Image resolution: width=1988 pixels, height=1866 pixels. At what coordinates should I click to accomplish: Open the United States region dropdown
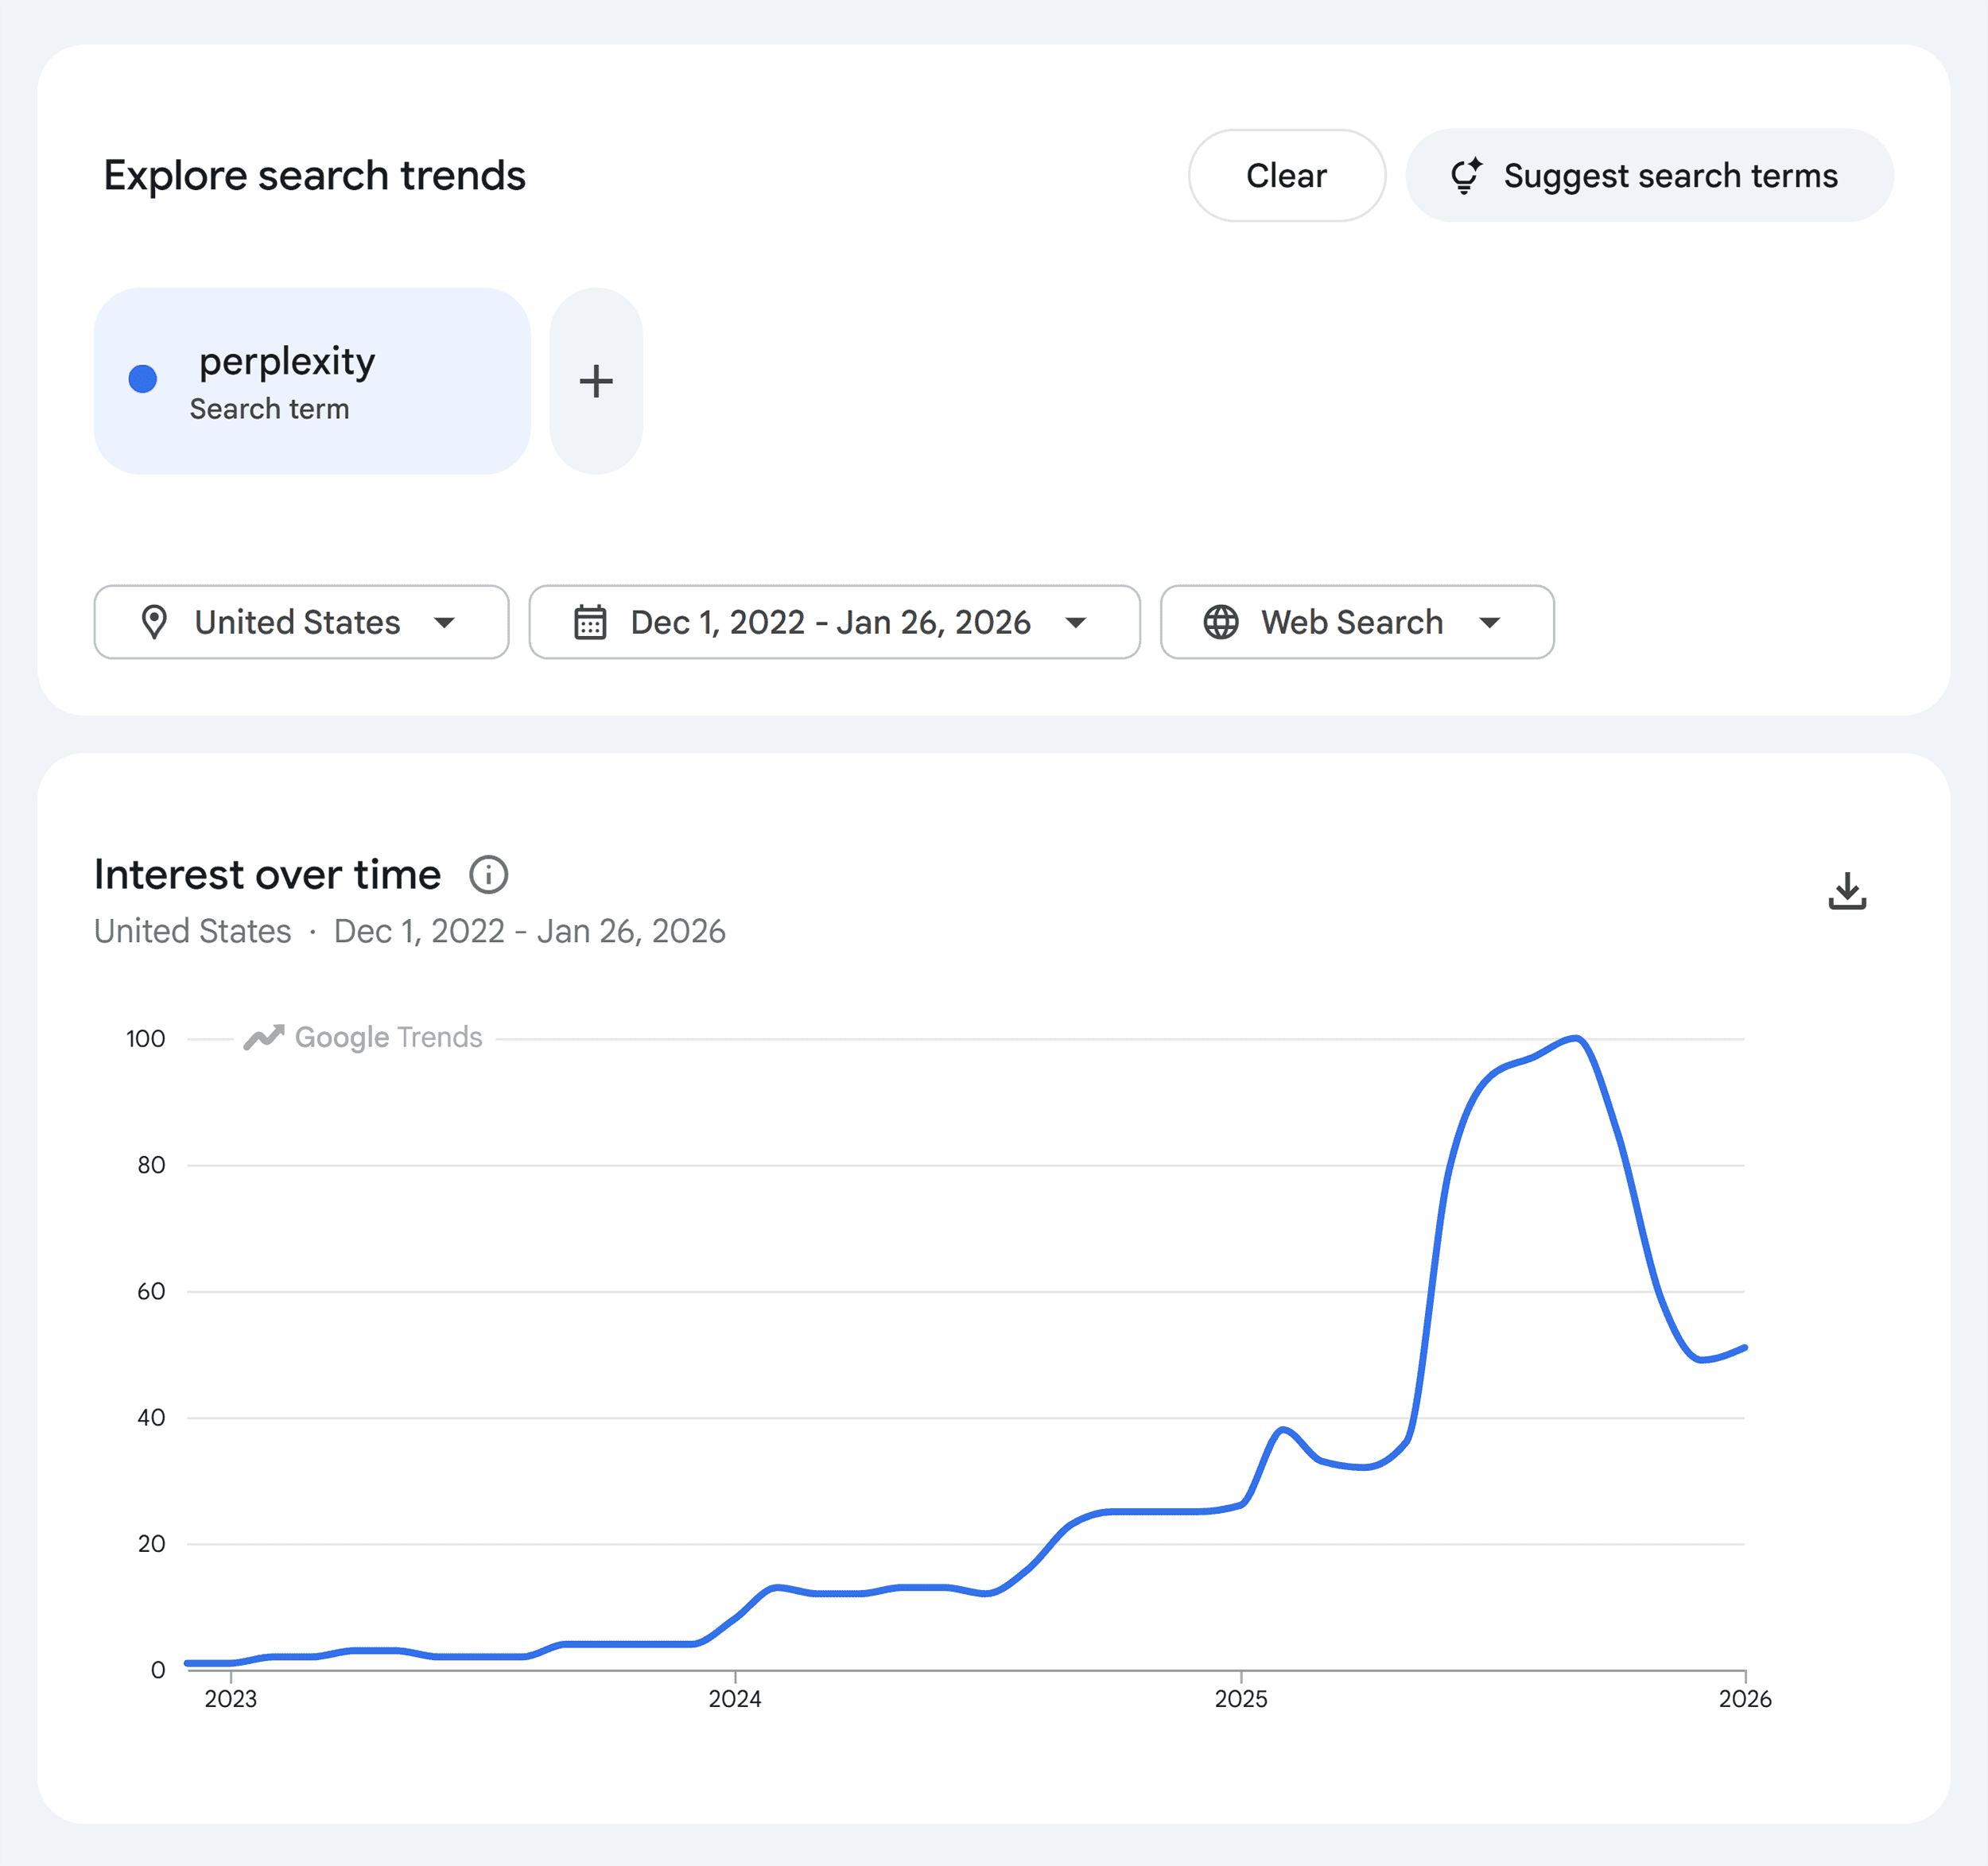(x=299, y=622)
